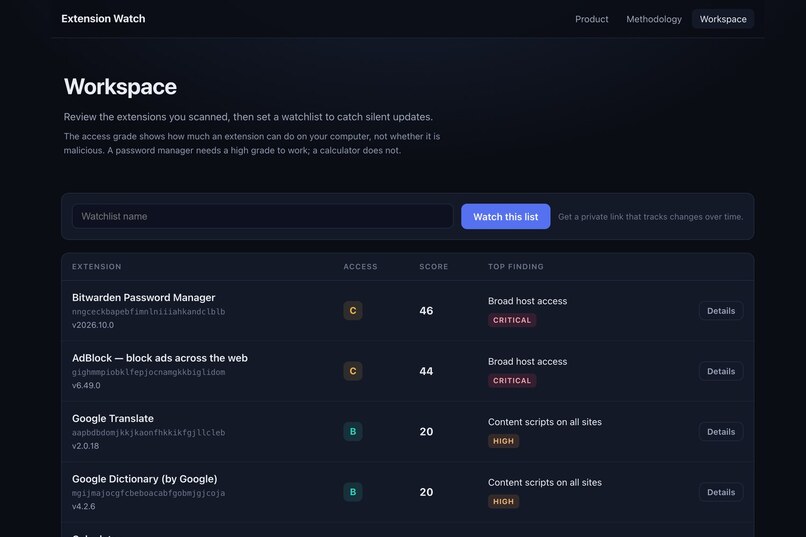The width and height of the screenshot is (806, 537).
Task: Go to the Product nav item
Action: [592, 19]
